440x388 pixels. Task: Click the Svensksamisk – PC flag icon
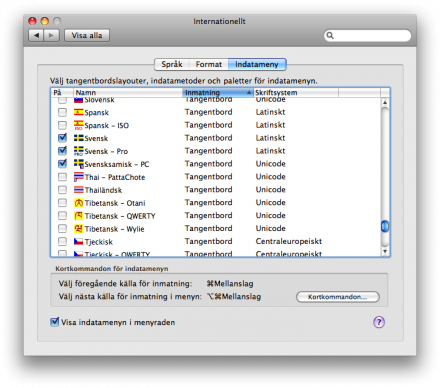pyautogui.click(x=79, y=164)
